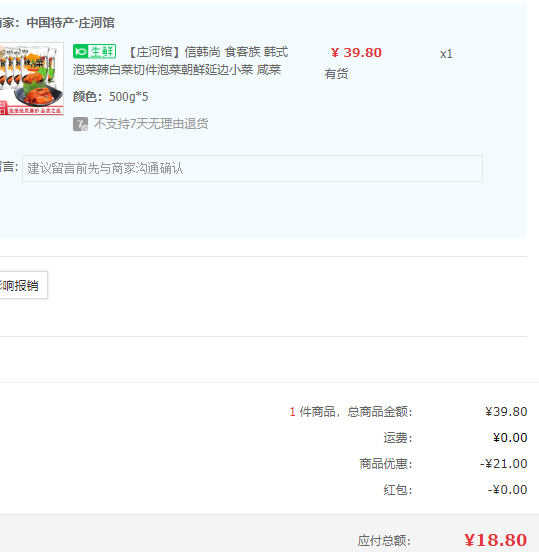Click the 红包 red packet label

397,490
